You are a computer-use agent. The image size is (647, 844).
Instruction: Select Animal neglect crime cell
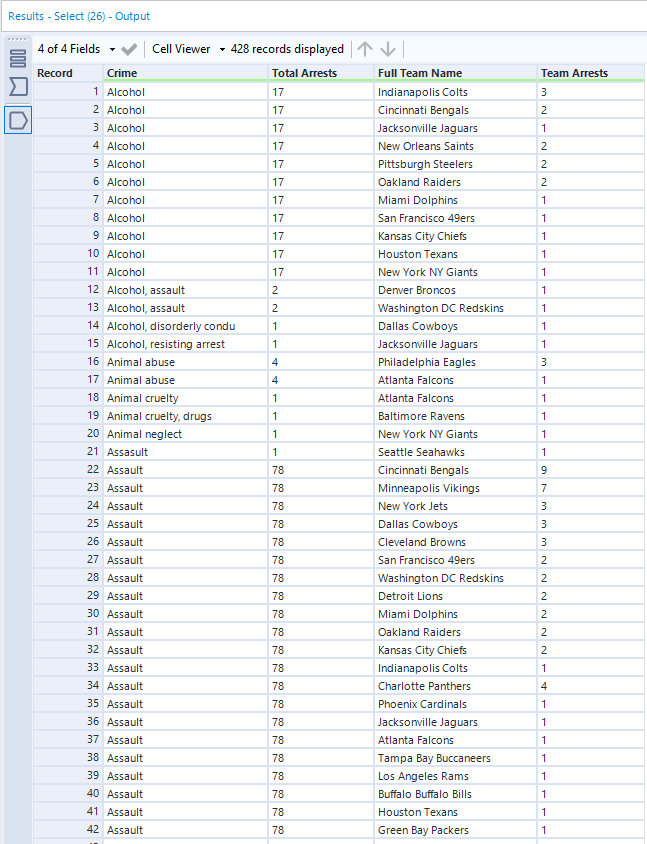(185, 434)
